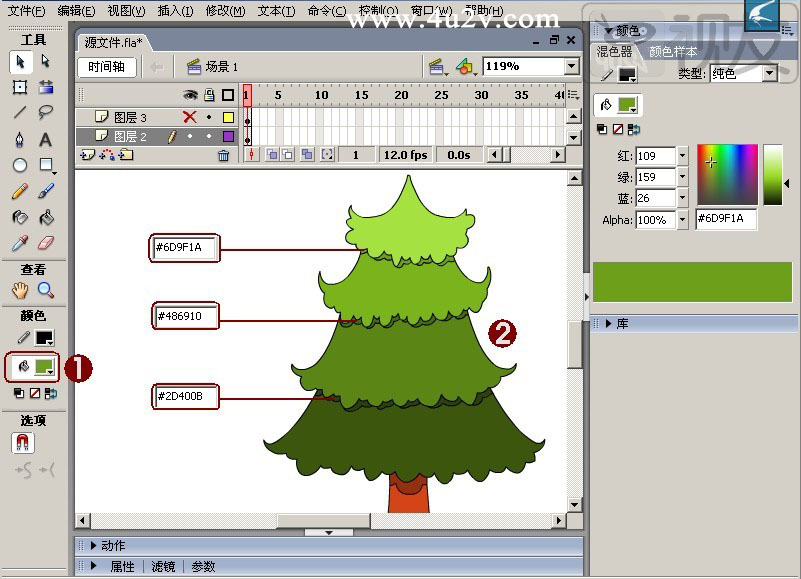Viewport: 801px width, 579px height.
Task: Select the Lasso tool
Action: [x=45, y=113]
